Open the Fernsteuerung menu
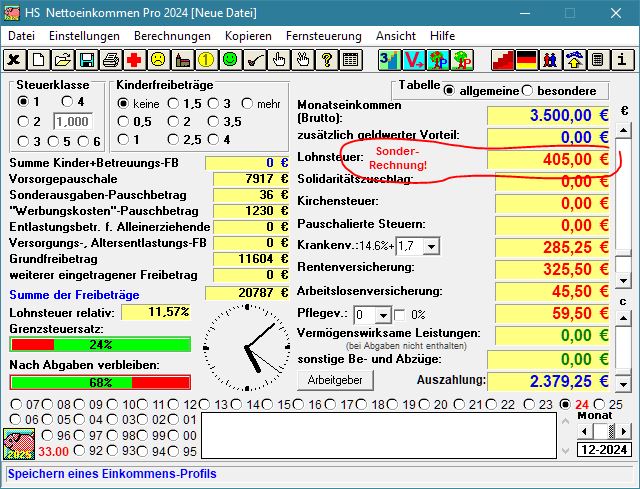 (325, 35)
